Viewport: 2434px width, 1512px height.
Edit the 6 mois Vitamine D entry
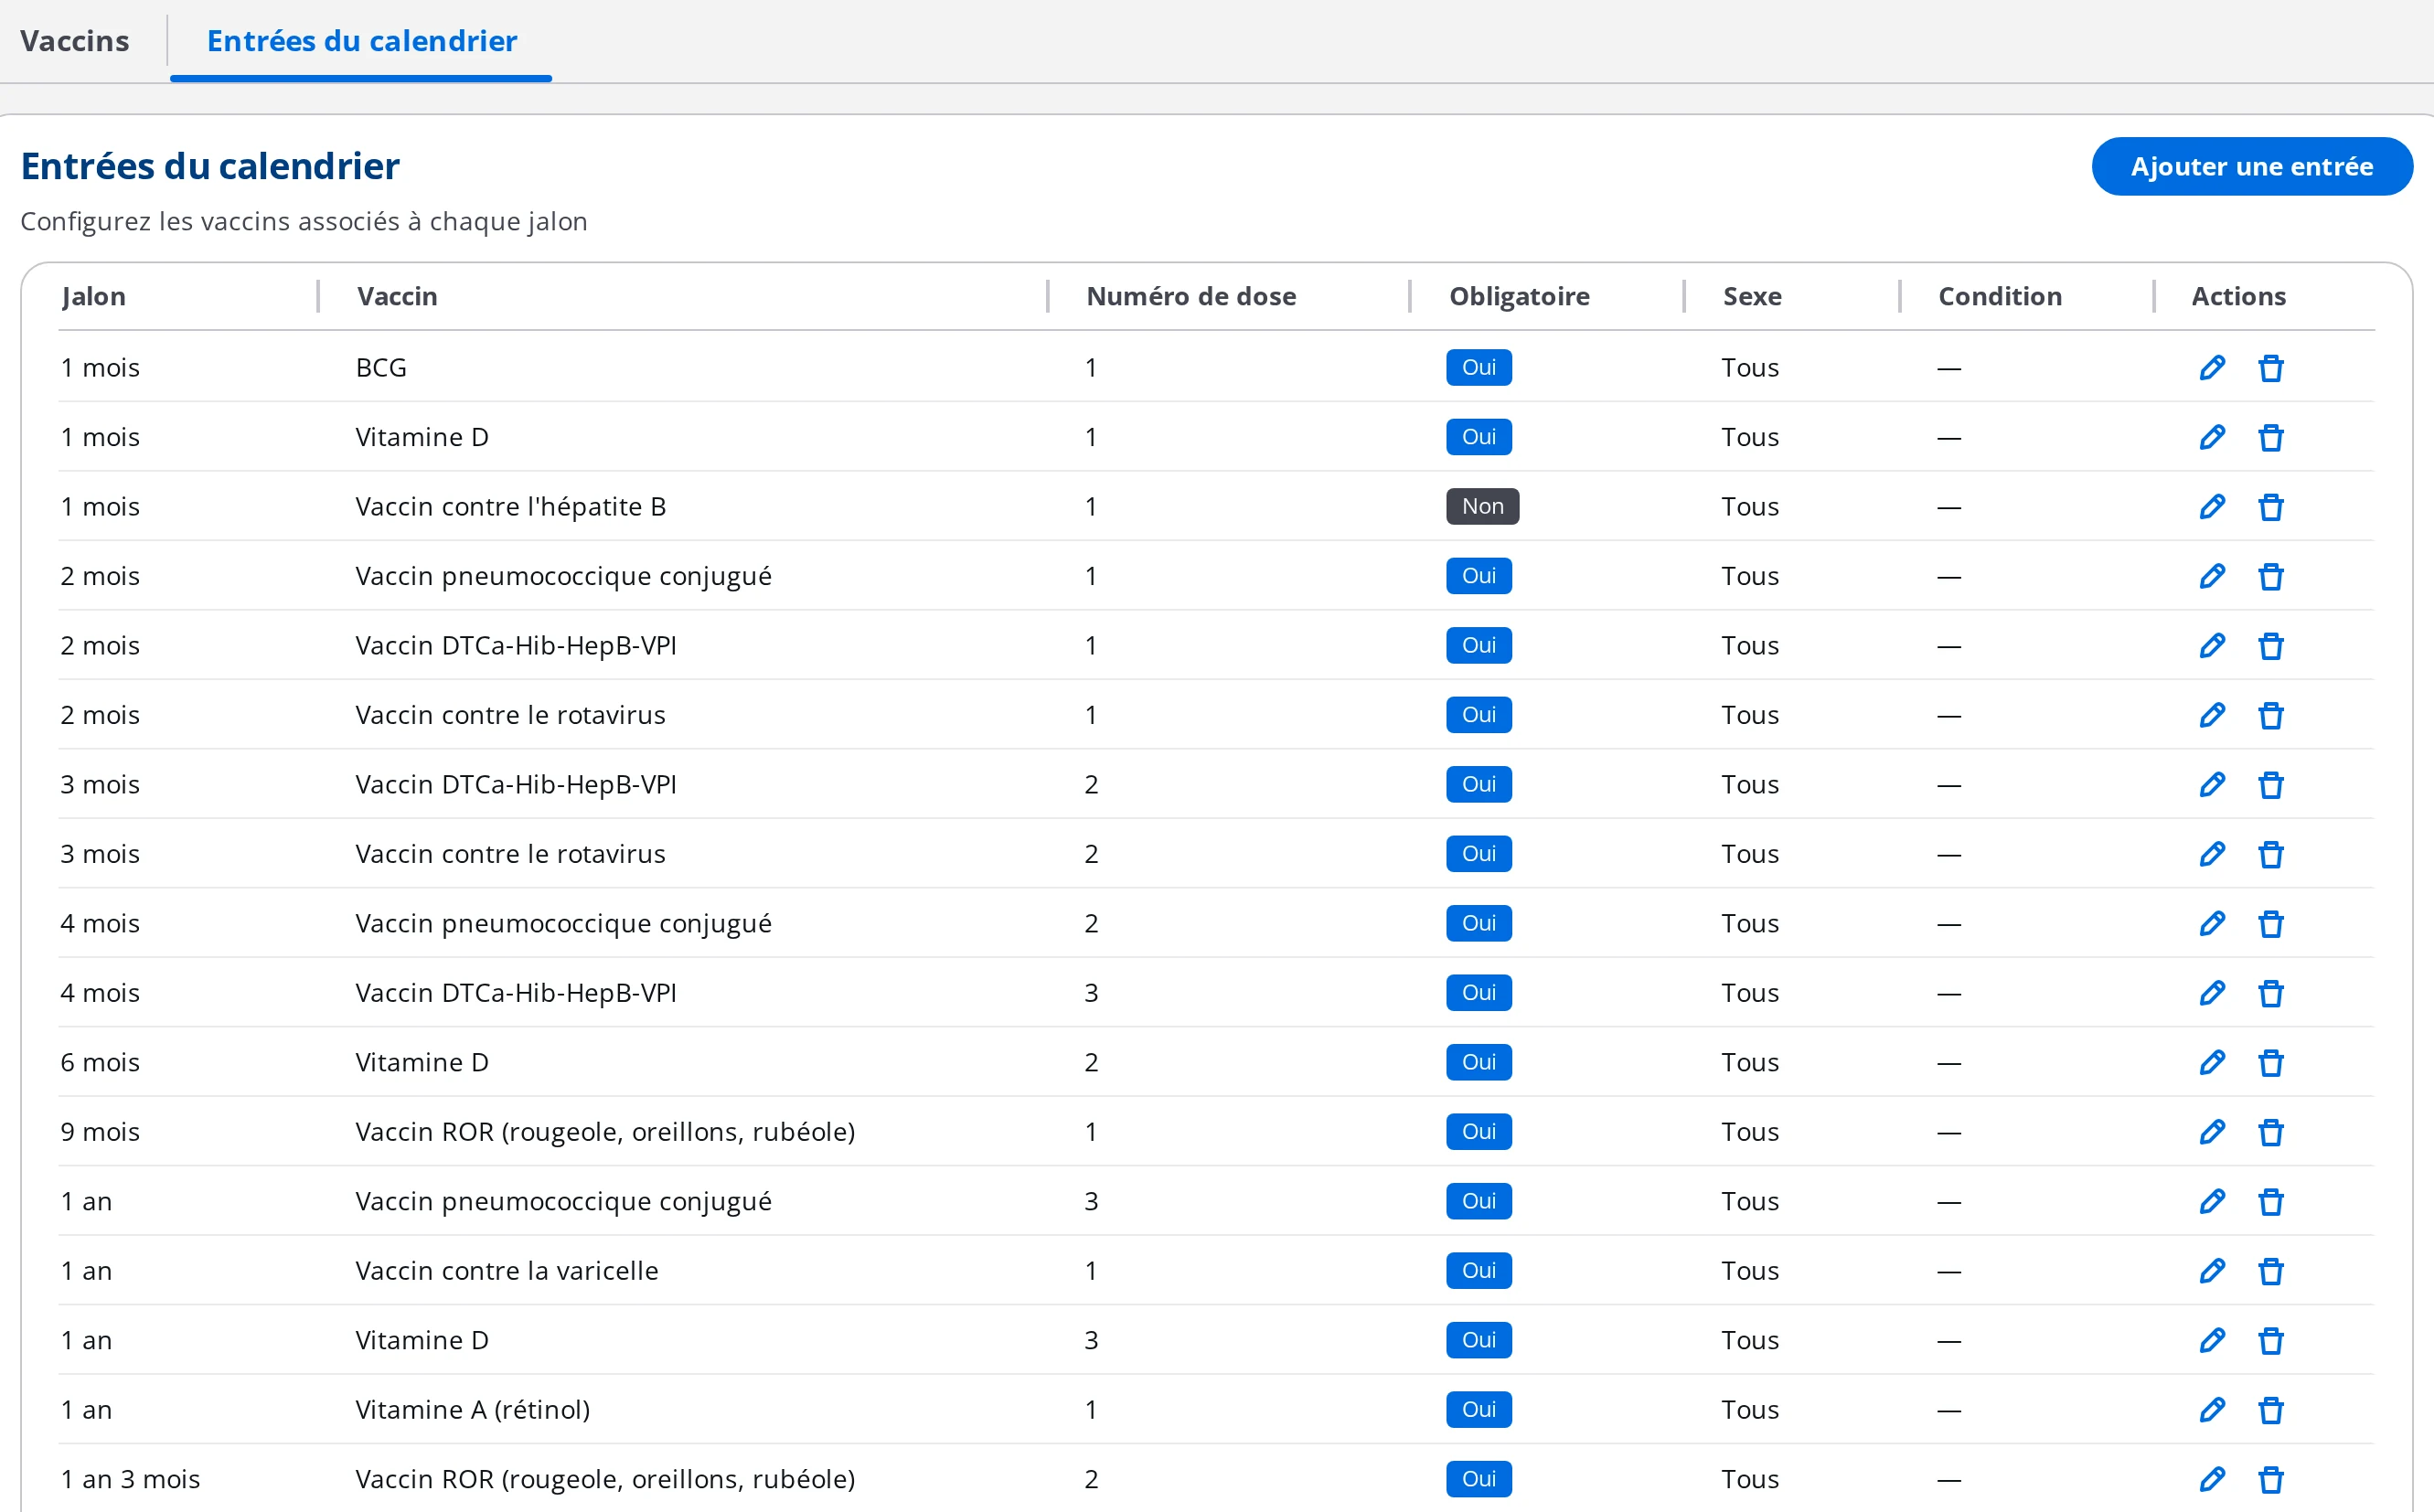tap(2212, 1063)
